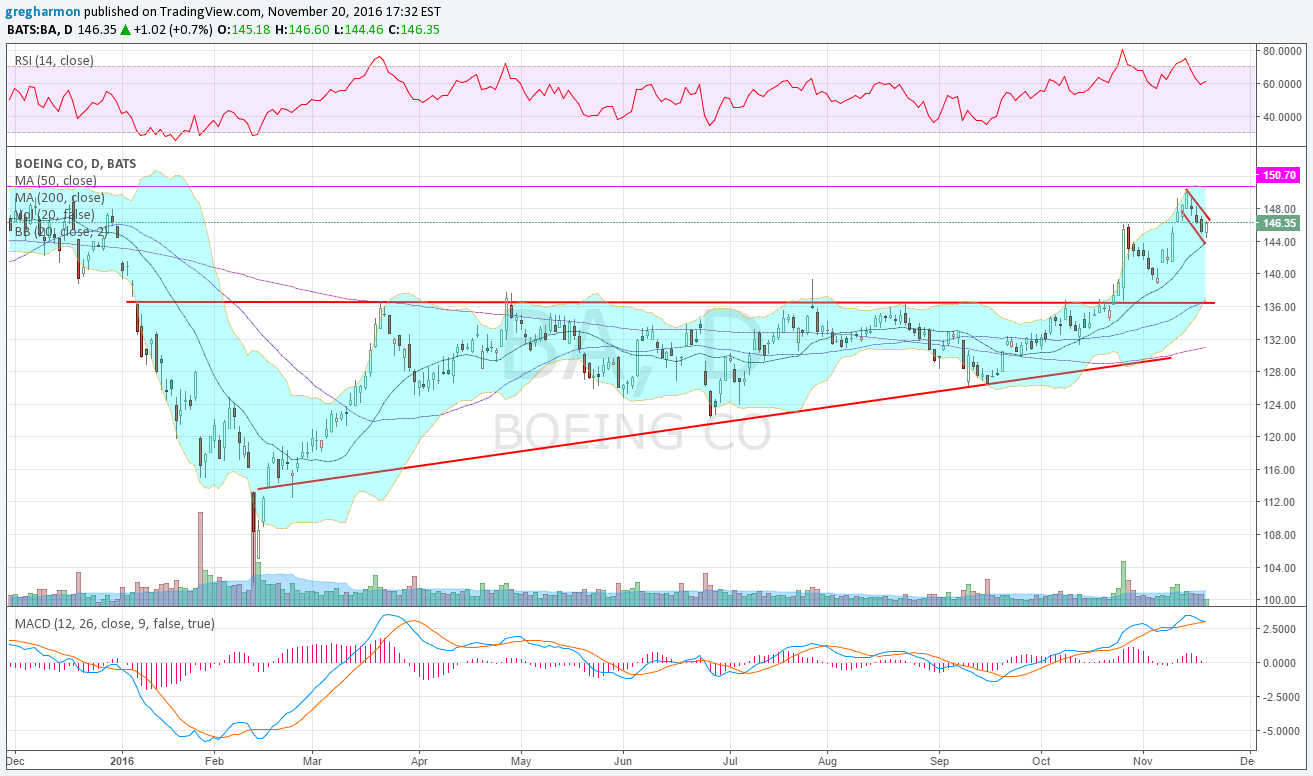Click the 108.00 price axis label
Image resolution: width=1313 pixels, height=776 pixels.
[x=1278, y=535]
